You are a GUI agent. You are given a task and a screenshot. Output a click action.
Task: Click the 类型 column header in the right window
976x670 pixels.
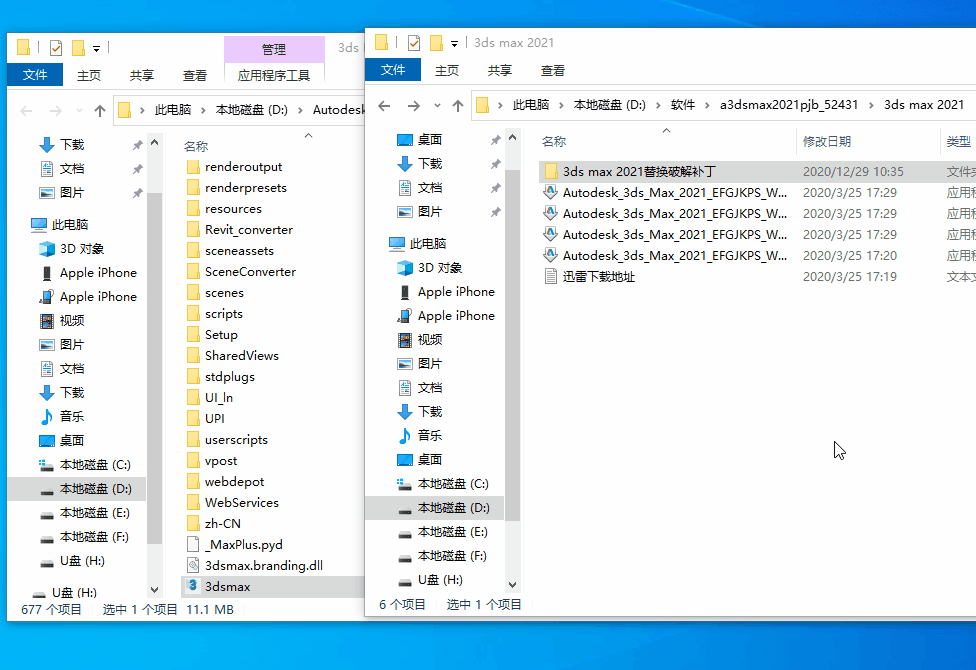[x=958, y=141]
